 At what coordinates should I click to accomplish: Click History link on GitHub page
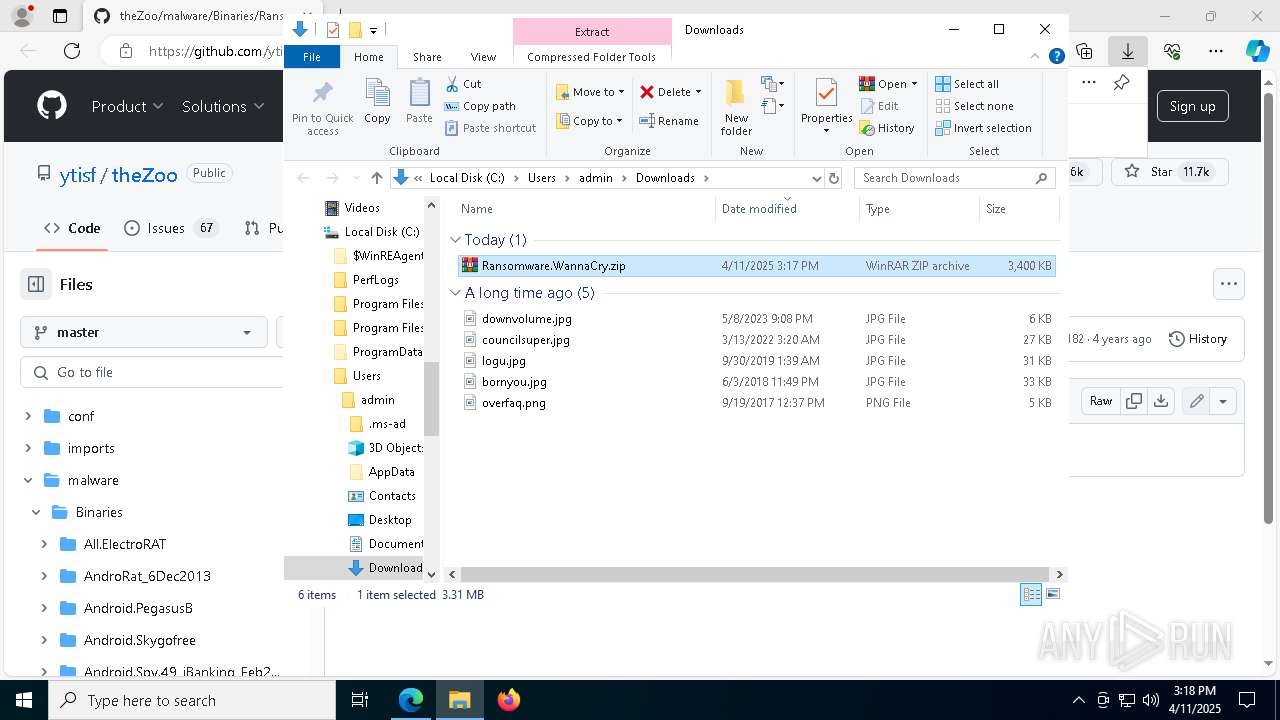pyautogui.click(x=1198, y=339)
